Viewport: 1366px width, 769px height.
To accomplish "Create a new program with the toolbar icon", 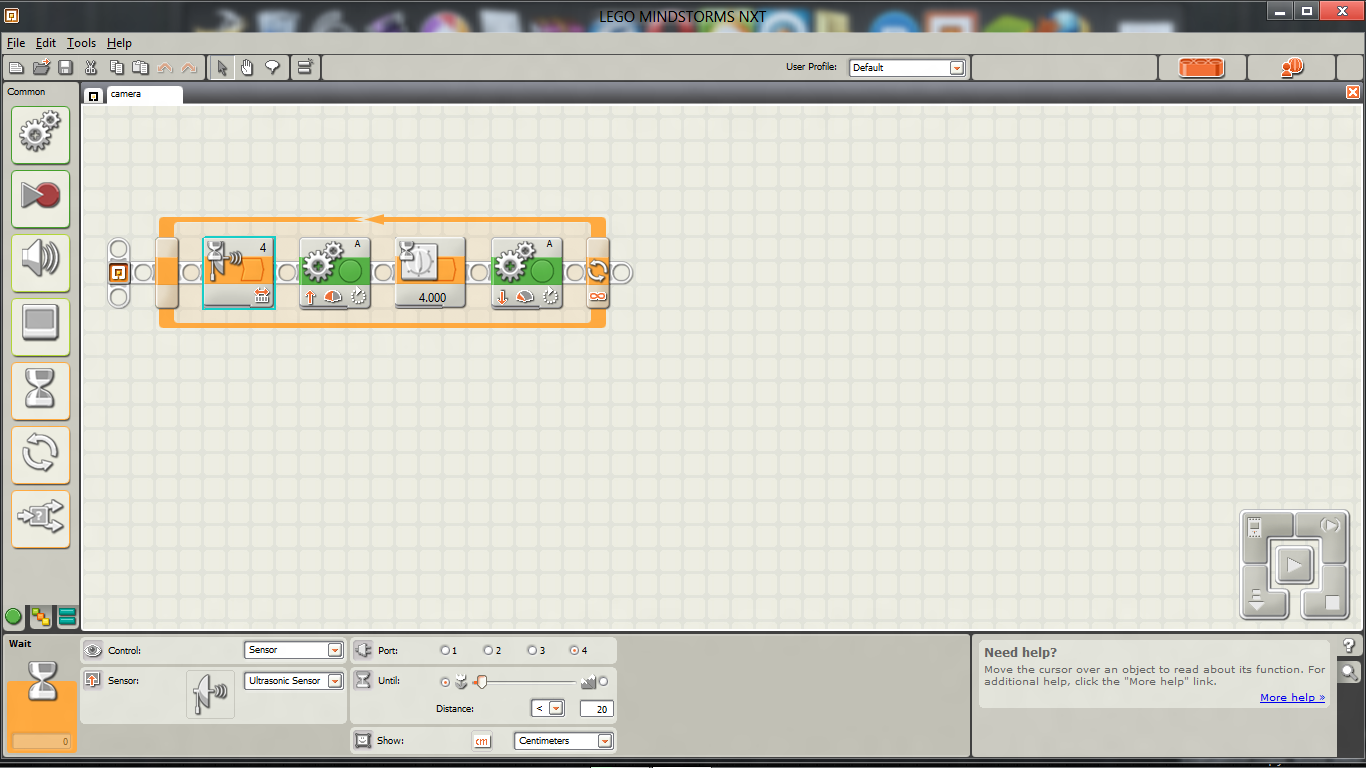I will 16,68.
